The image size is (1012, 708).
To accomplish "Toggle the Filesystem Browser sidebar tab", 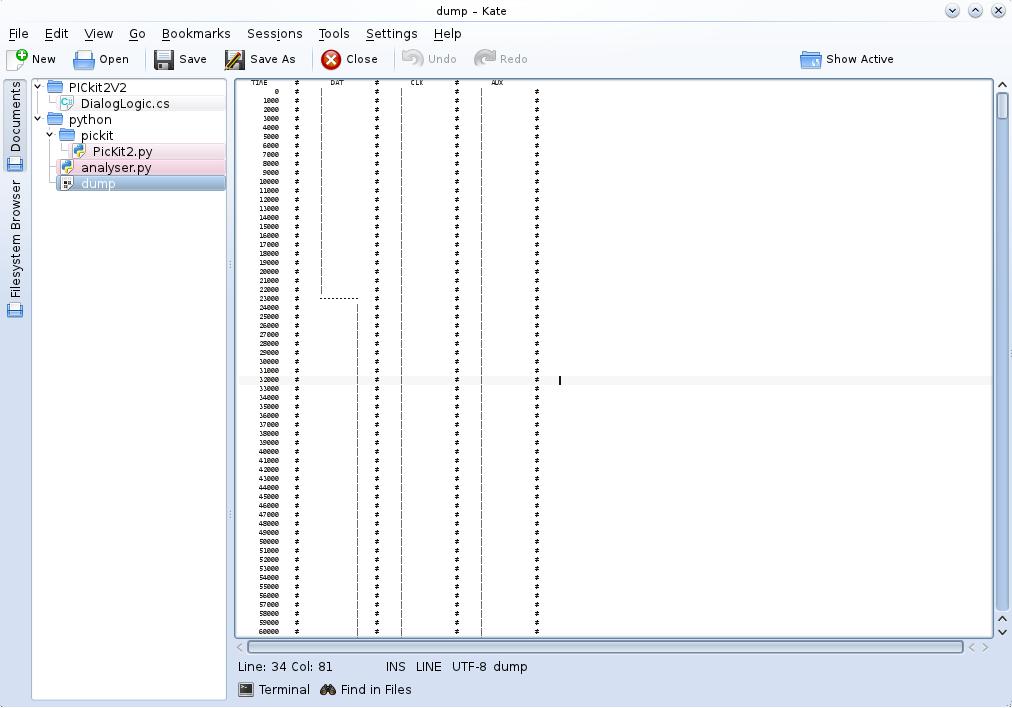I will tap(15, 248).
